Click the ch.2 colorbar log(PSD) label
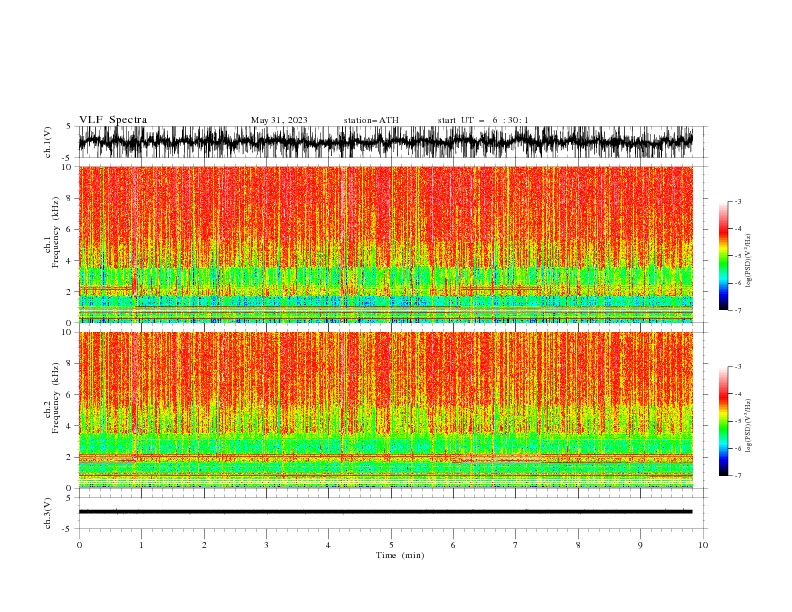792x612 pixels. click(x=748, y=426)
